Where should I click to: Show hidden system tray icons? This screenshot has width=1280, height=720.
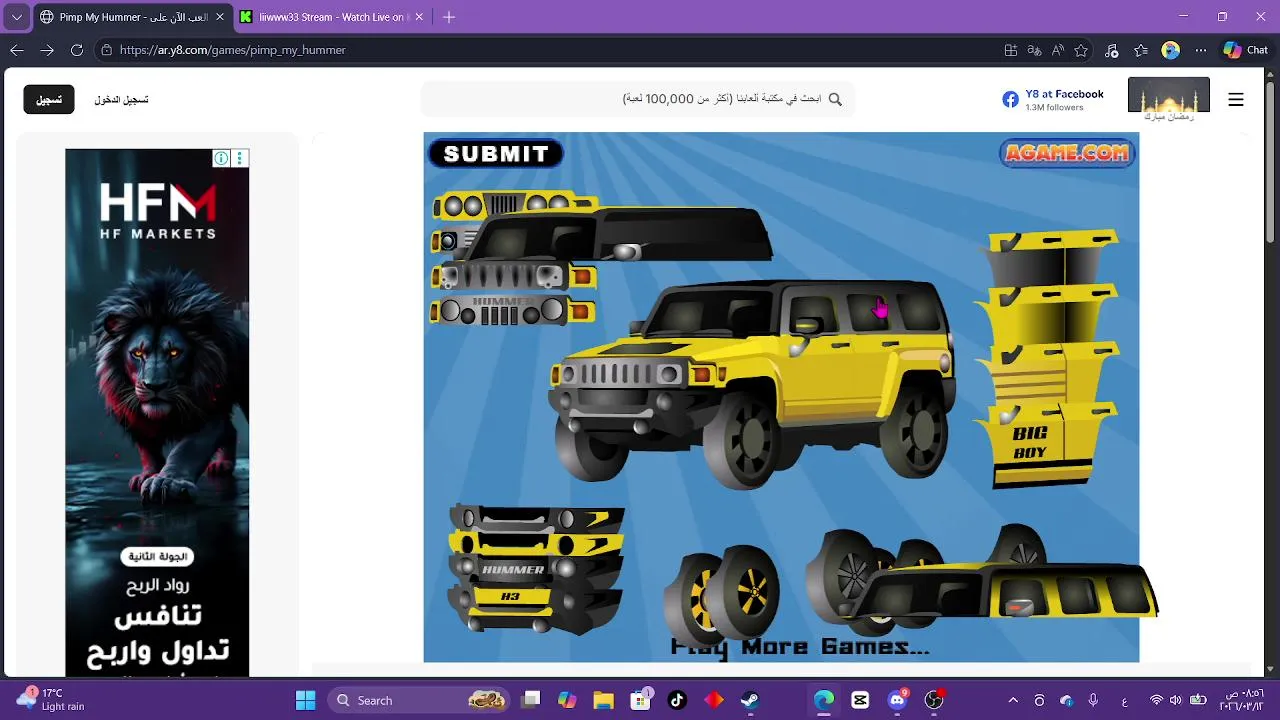coord(1012,700)
